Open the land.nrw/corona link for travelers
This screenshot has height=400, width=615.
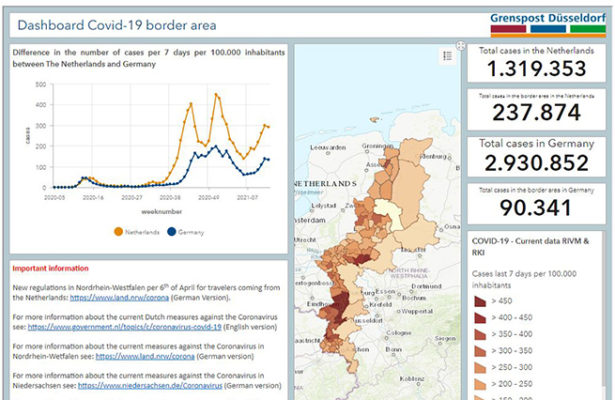coord(119,298)
